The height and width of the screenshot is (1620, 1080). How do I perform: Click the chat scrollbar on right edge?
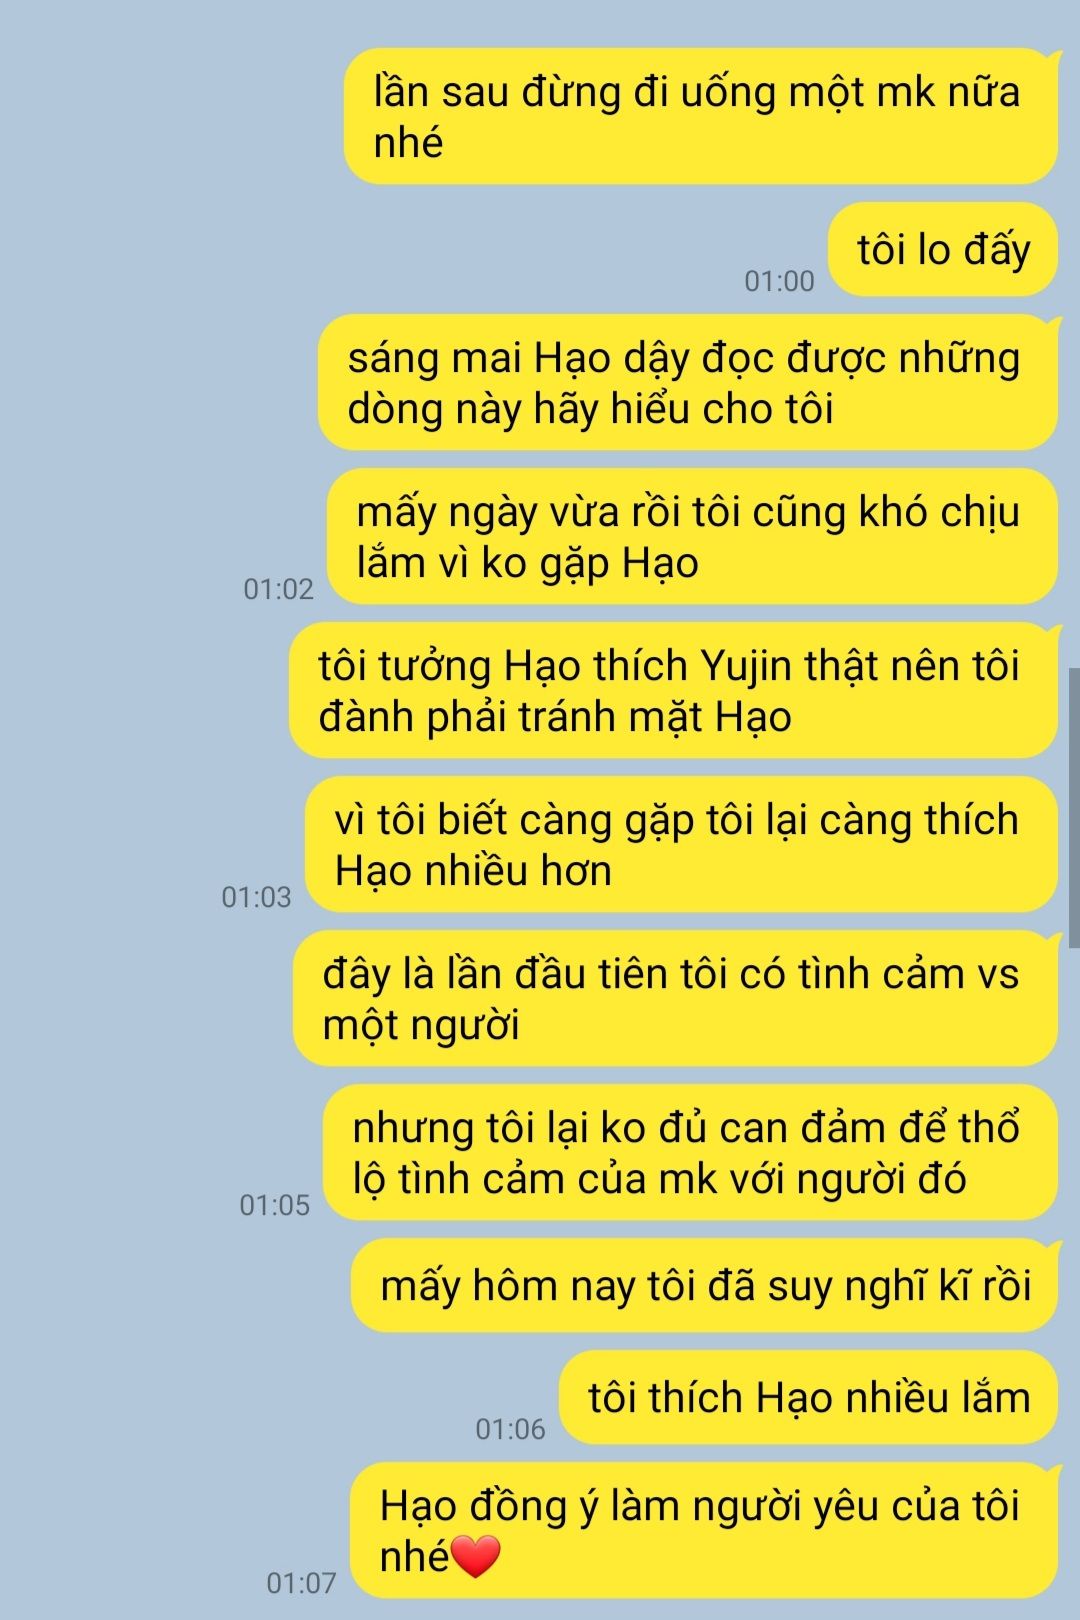pos(1074,808)
